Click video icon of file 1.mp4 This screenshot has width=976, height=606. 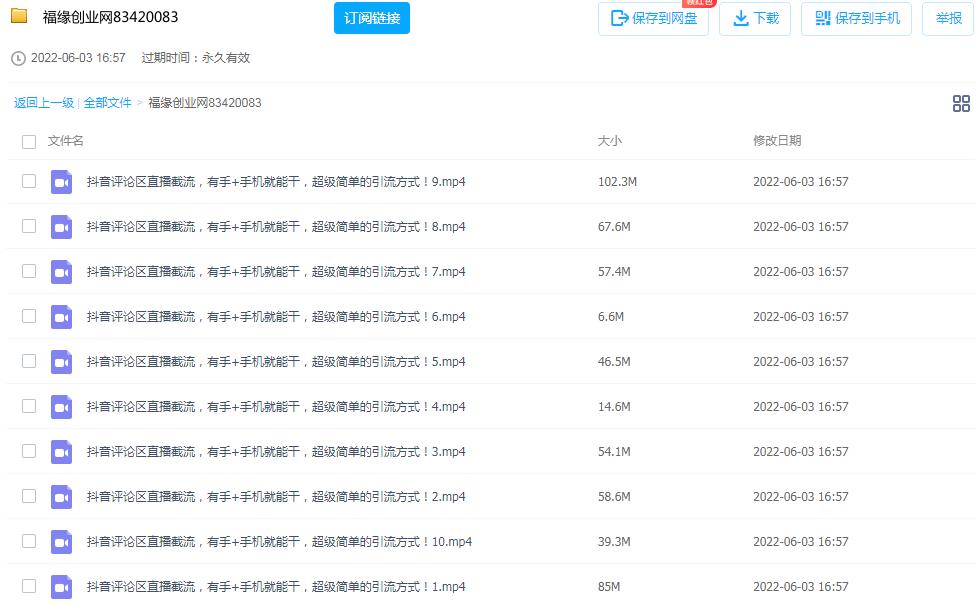point(61,587)
